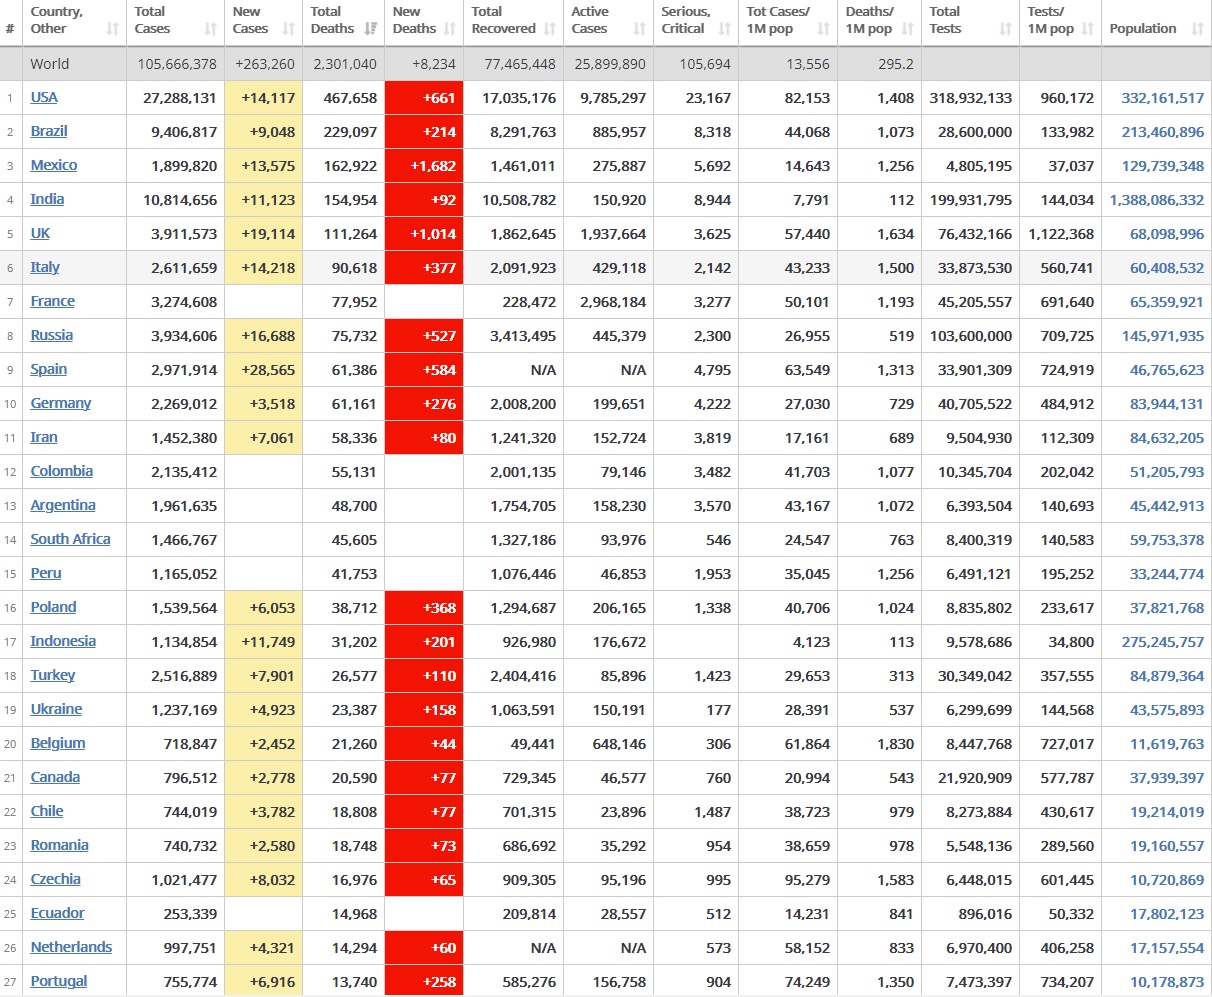Open the Belgium country link
This screenshot has width=1212, height=997.
click(x=58, y=743)
